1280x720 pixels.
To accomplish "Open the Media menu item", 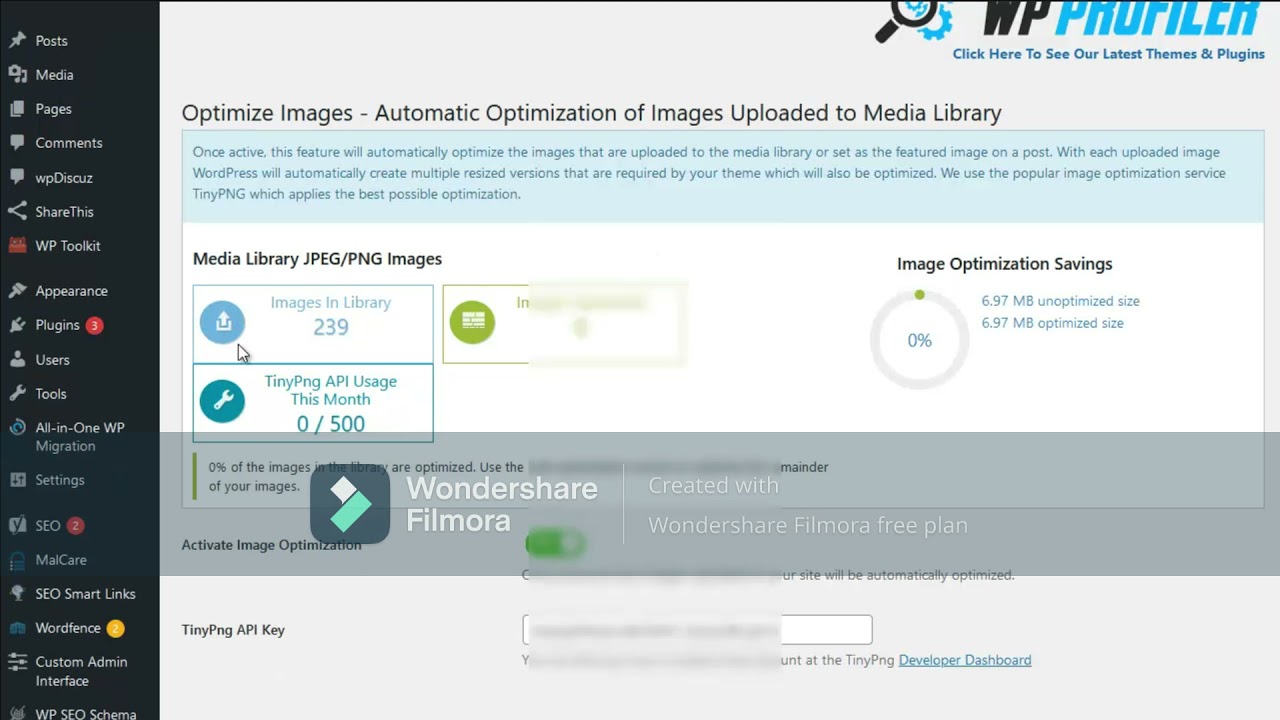I will click(x=54, y=75).
